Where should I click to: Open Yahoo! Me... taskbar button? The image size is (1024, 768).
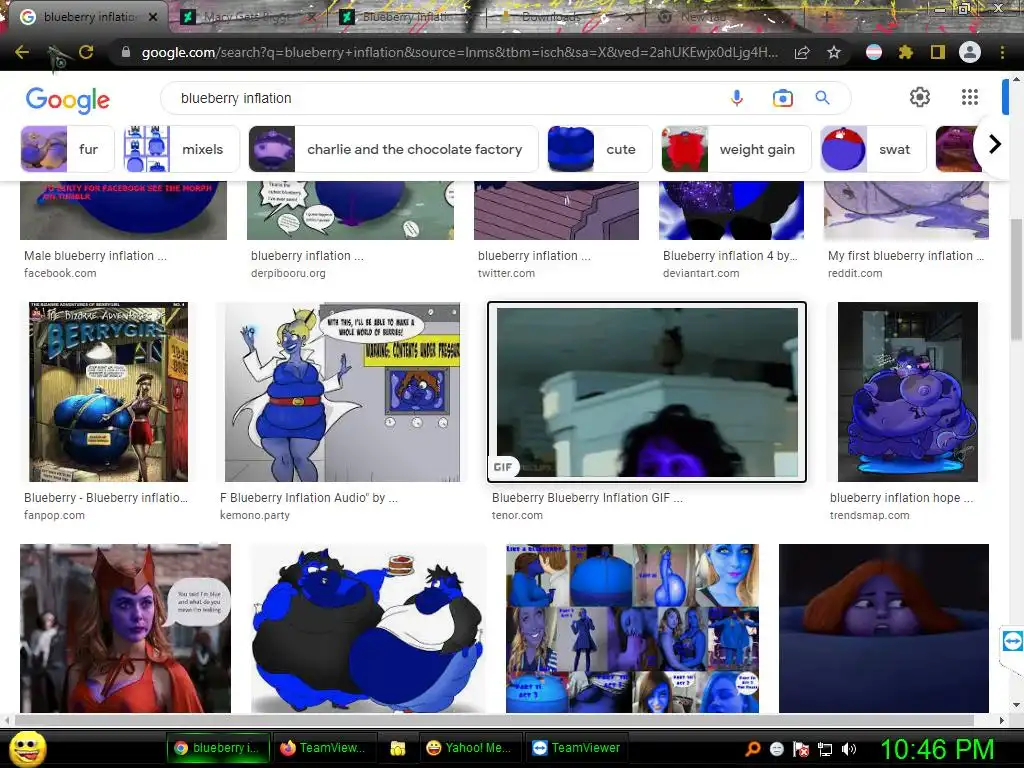click(468, 748)
